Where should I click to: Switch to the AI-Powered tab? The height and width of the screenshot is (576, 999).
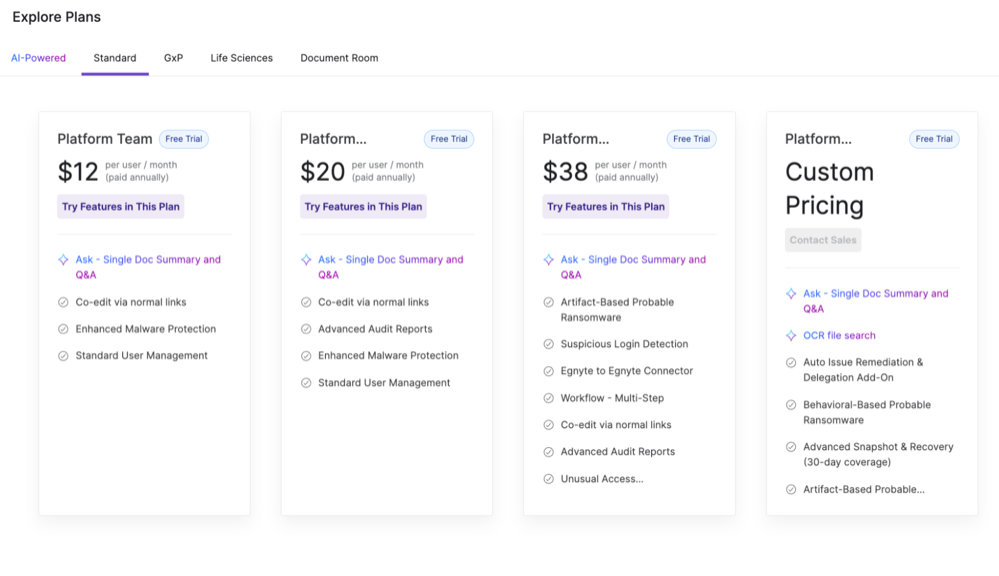38,58
